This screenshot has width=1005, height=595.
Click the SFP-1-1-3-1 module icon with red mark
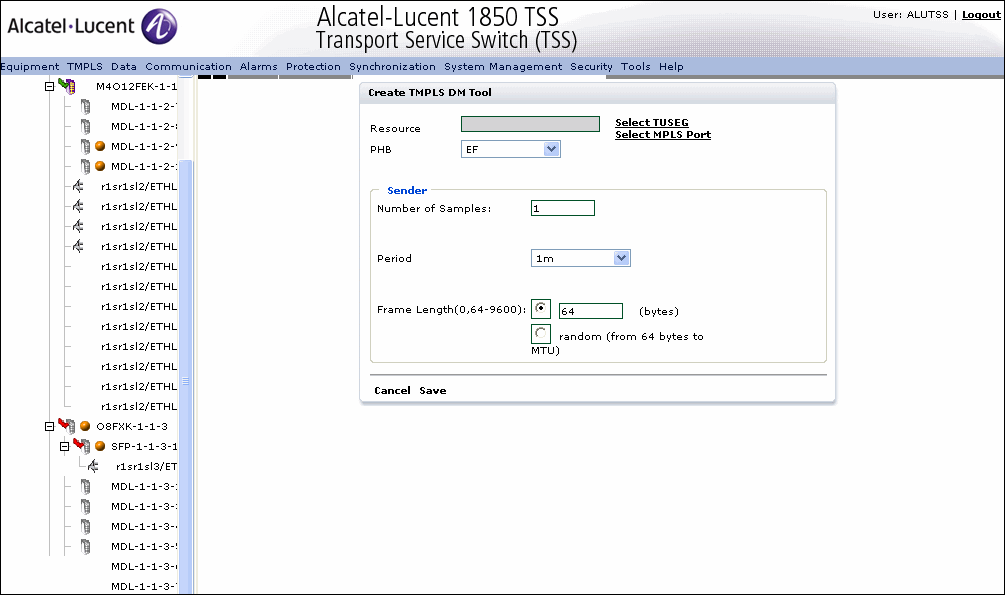(x=81, y=446)
